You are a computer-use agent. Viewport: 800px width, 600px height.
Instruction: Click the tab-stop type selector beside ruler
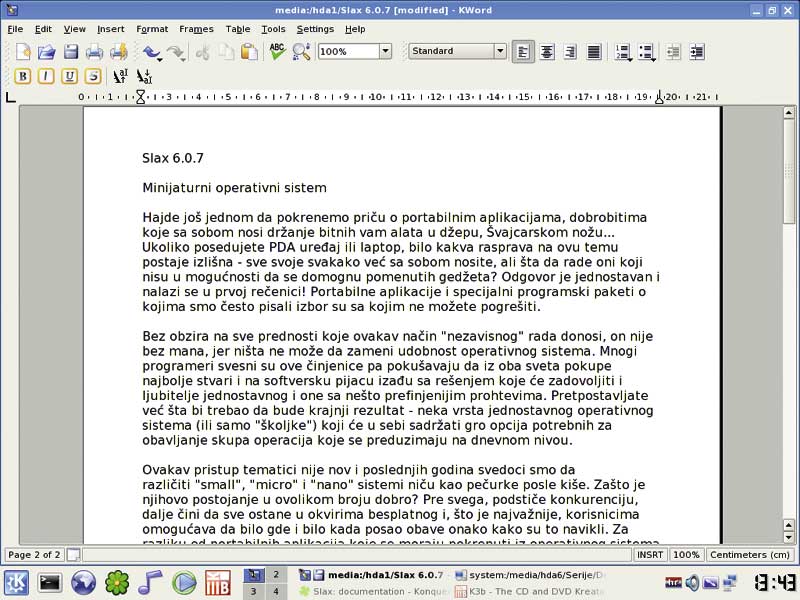[10, 96]
